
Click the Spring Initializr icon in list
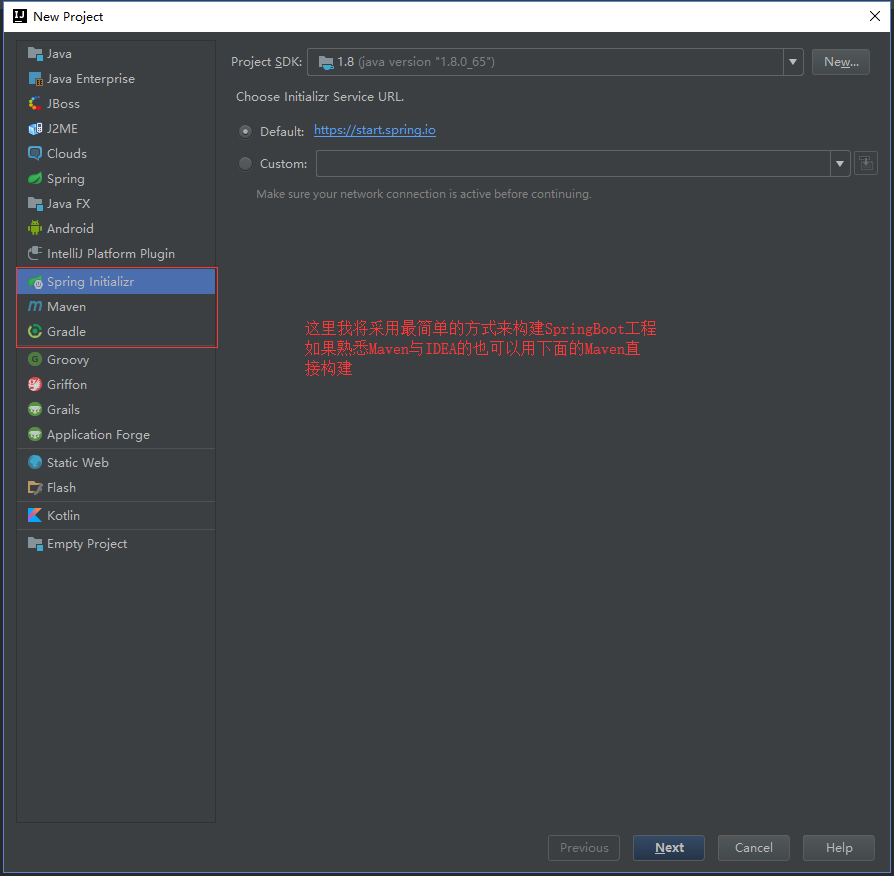tap(36, 282)
